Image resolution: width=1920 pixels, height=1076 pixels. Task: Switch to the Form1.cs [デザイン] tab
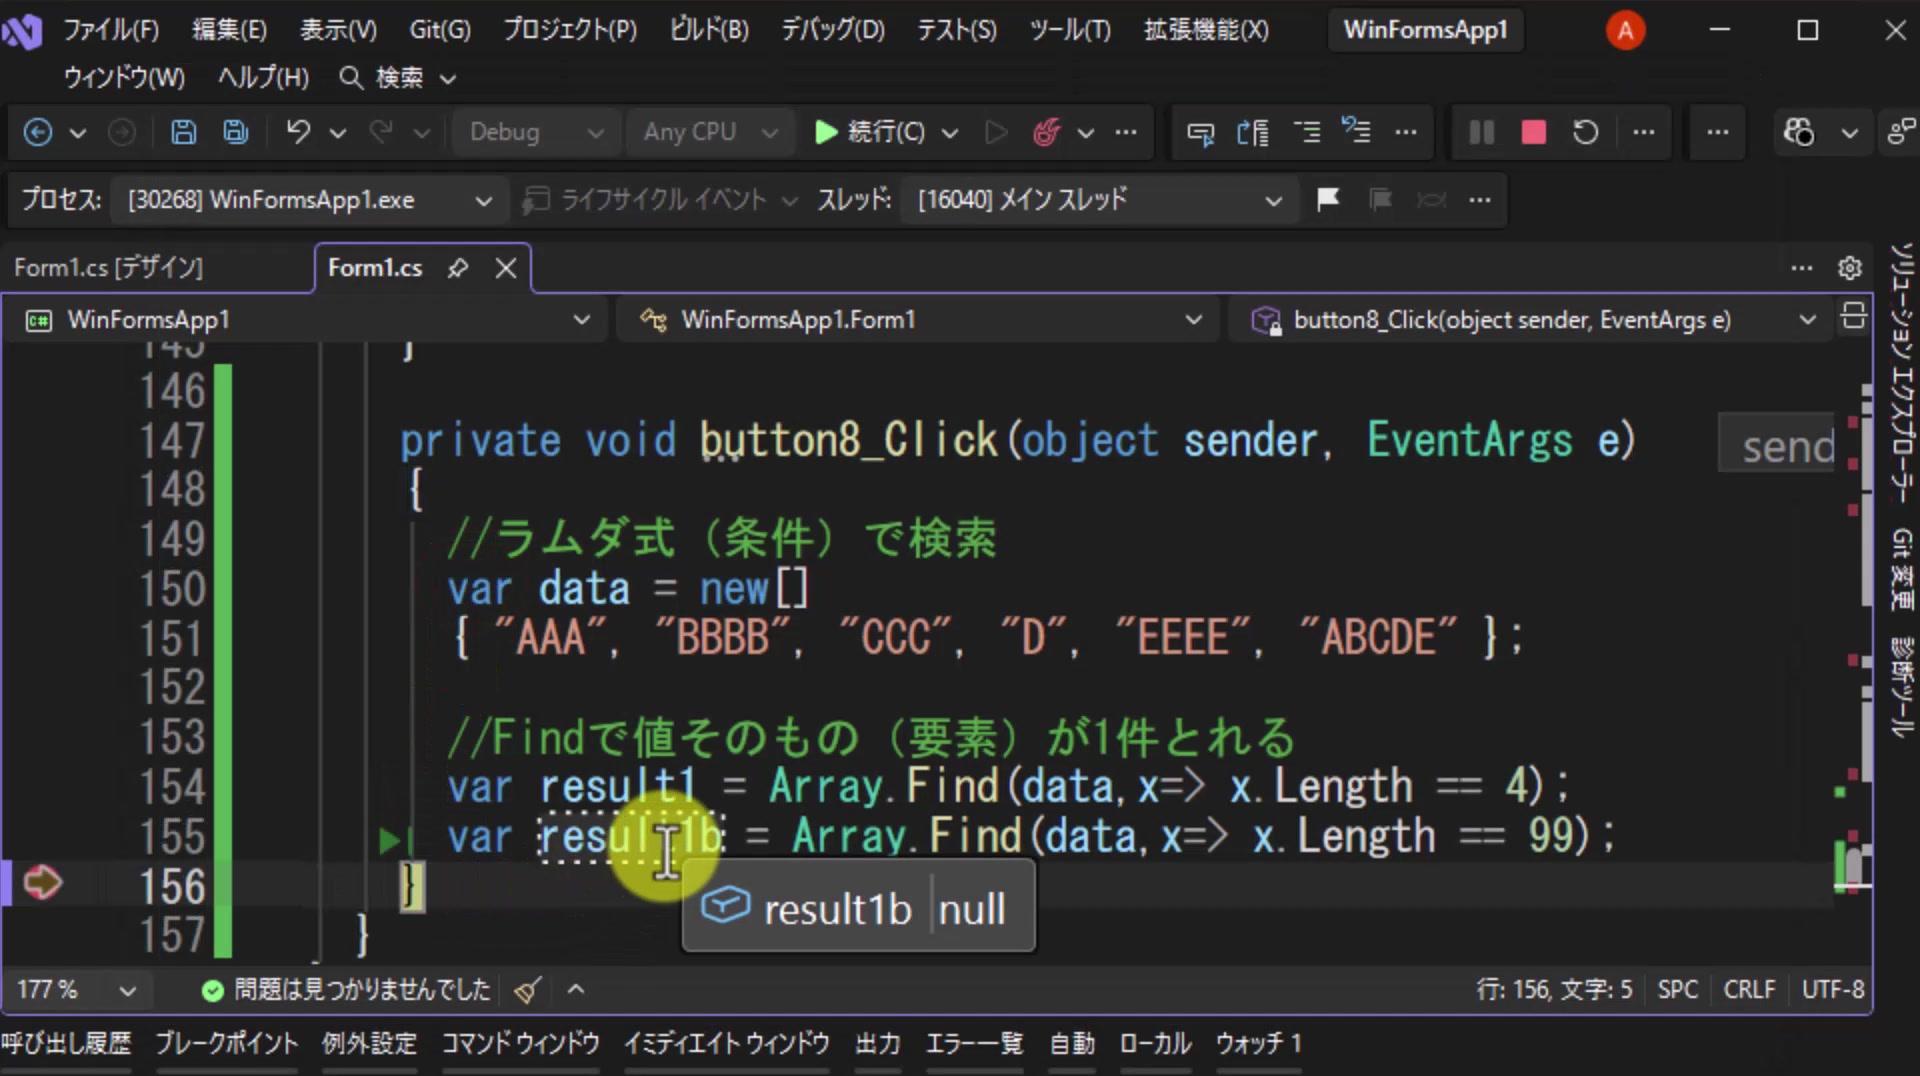pyautogui.click(x=108, y=268)
